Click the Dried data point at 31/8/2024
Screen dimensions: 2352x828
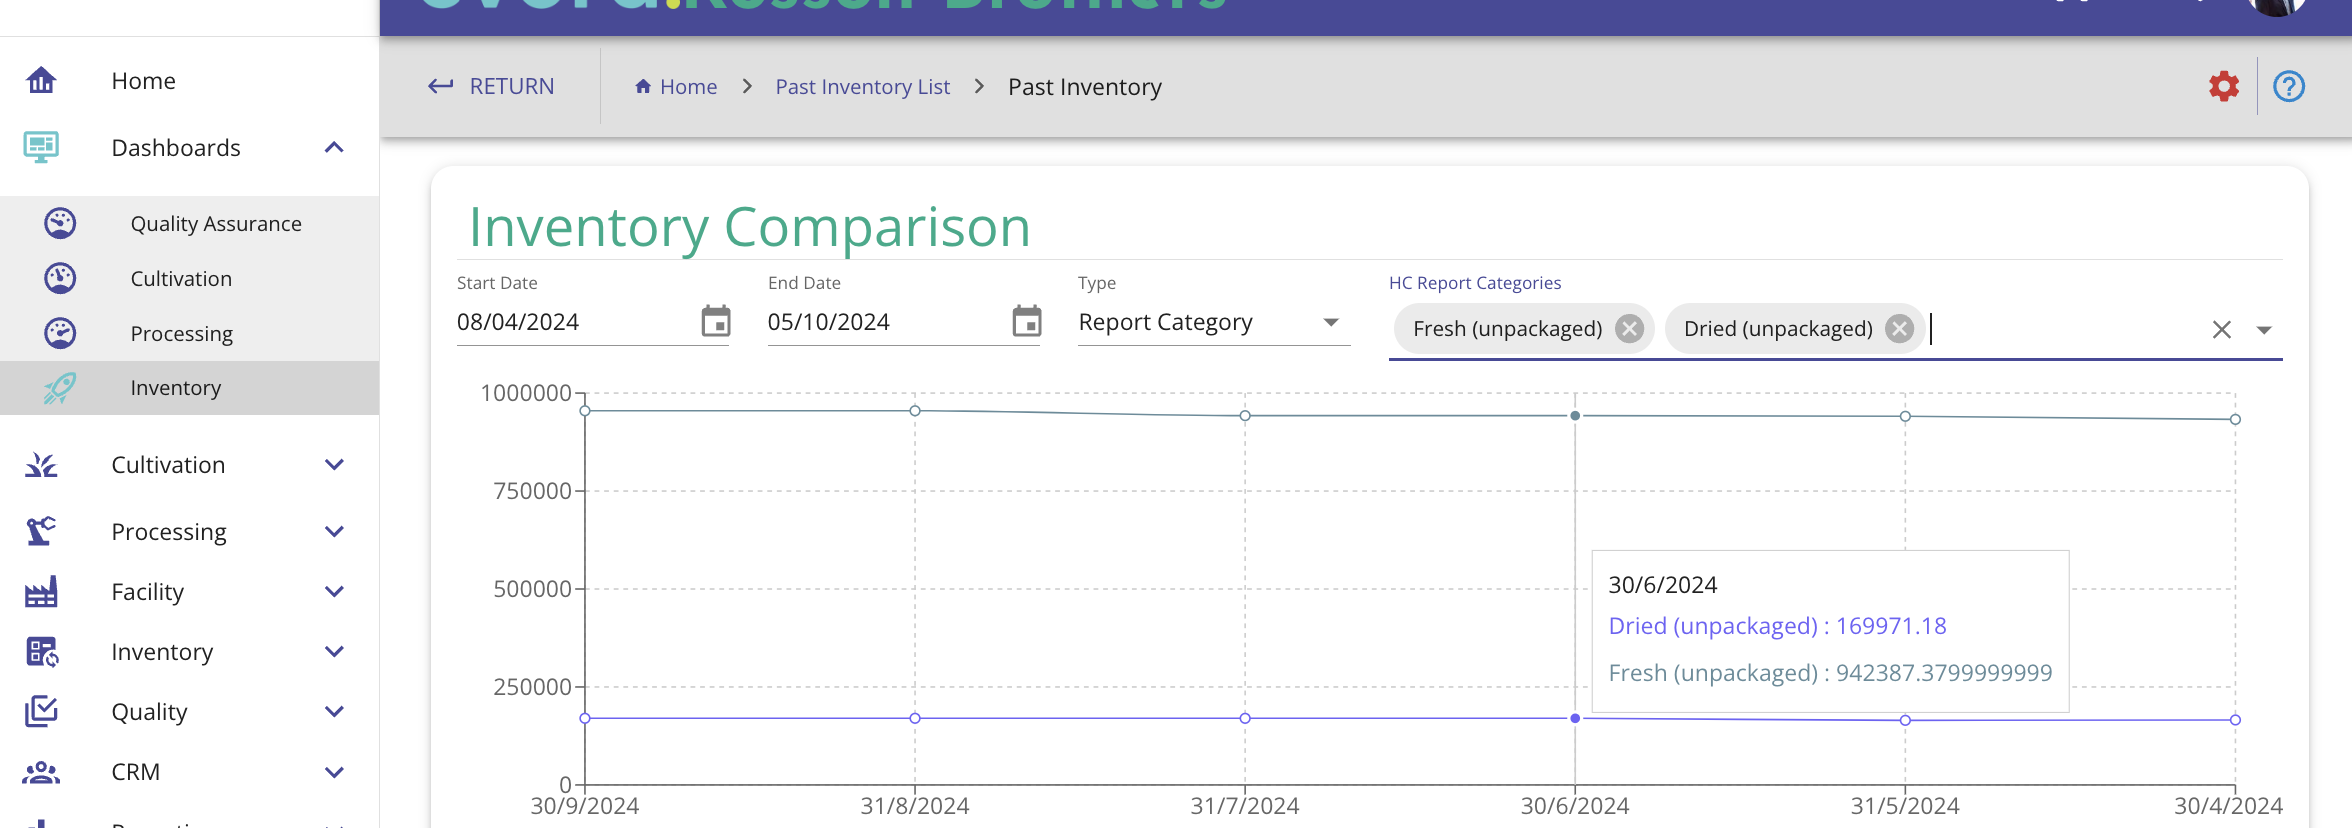pyautogui.click(x=915, y=718)
